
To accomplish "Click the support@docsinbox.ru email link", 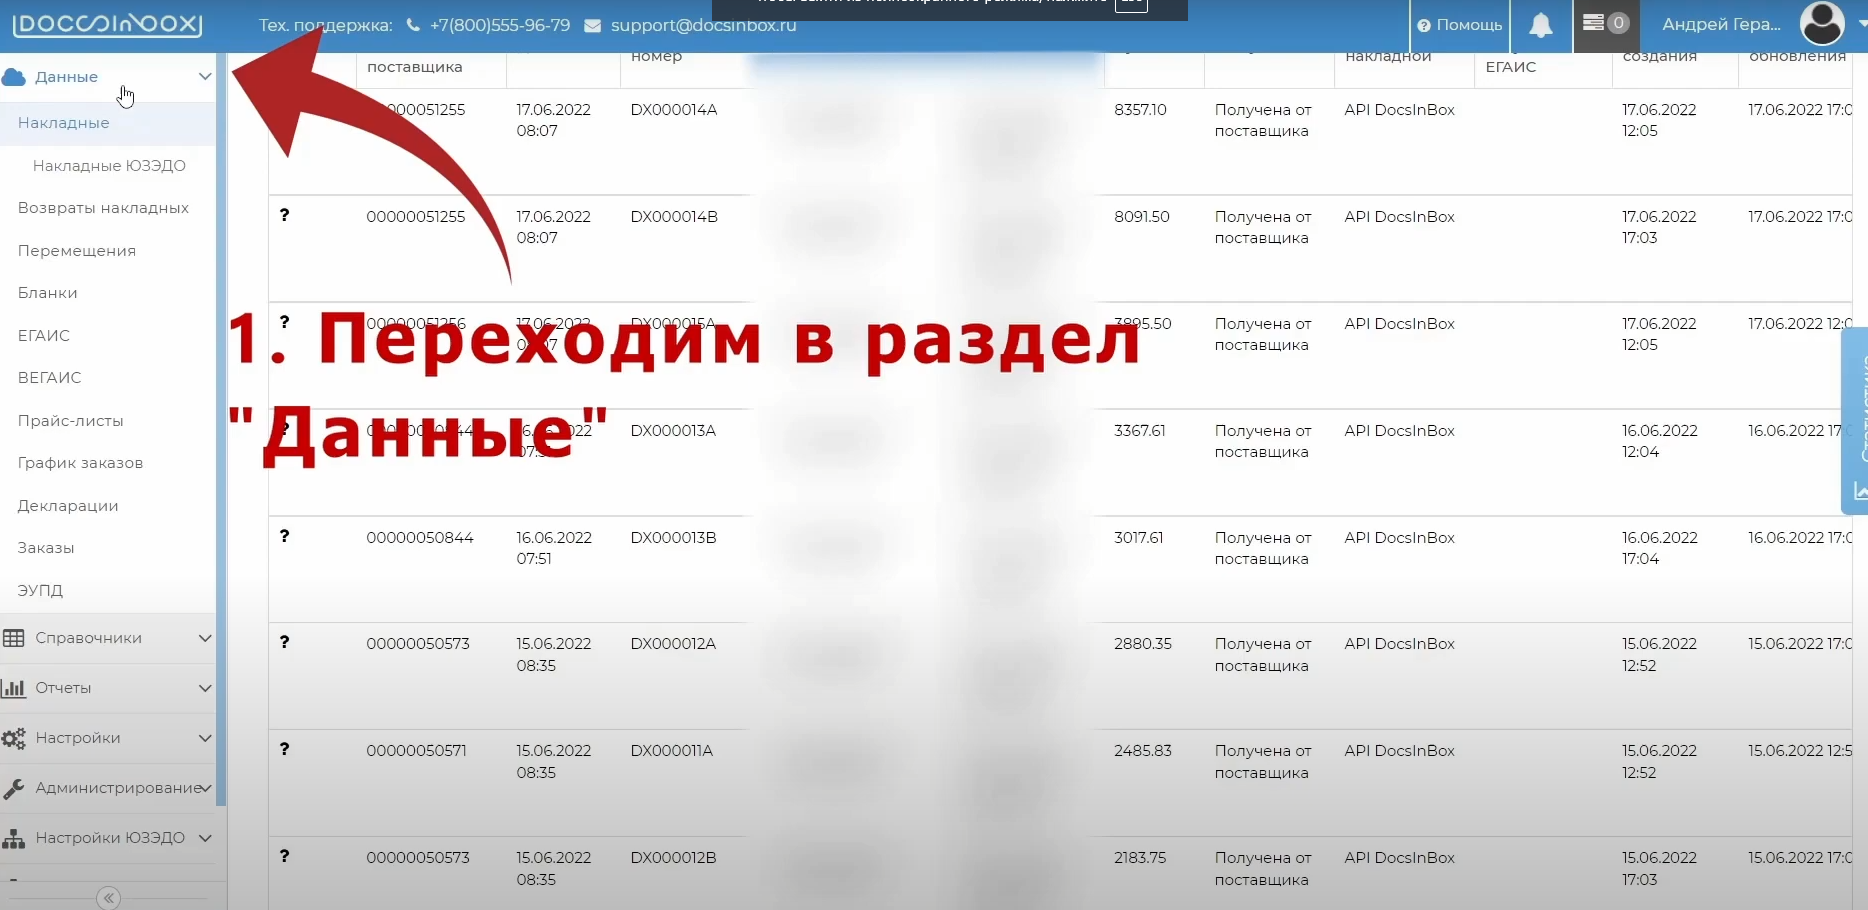I will pos(703,25).
